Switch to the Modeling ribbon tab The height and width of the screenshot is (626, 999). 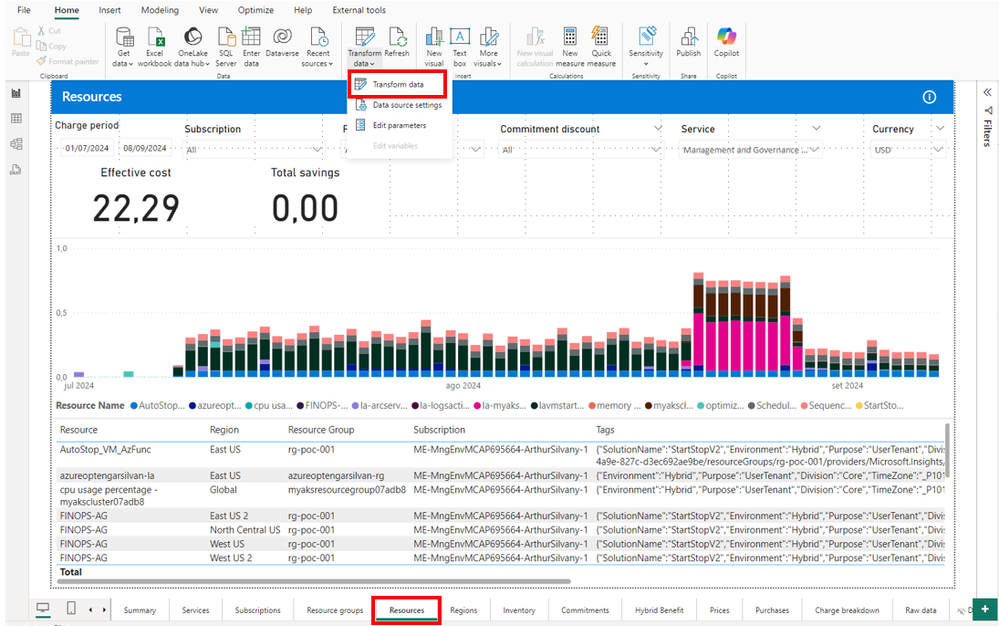160,10
